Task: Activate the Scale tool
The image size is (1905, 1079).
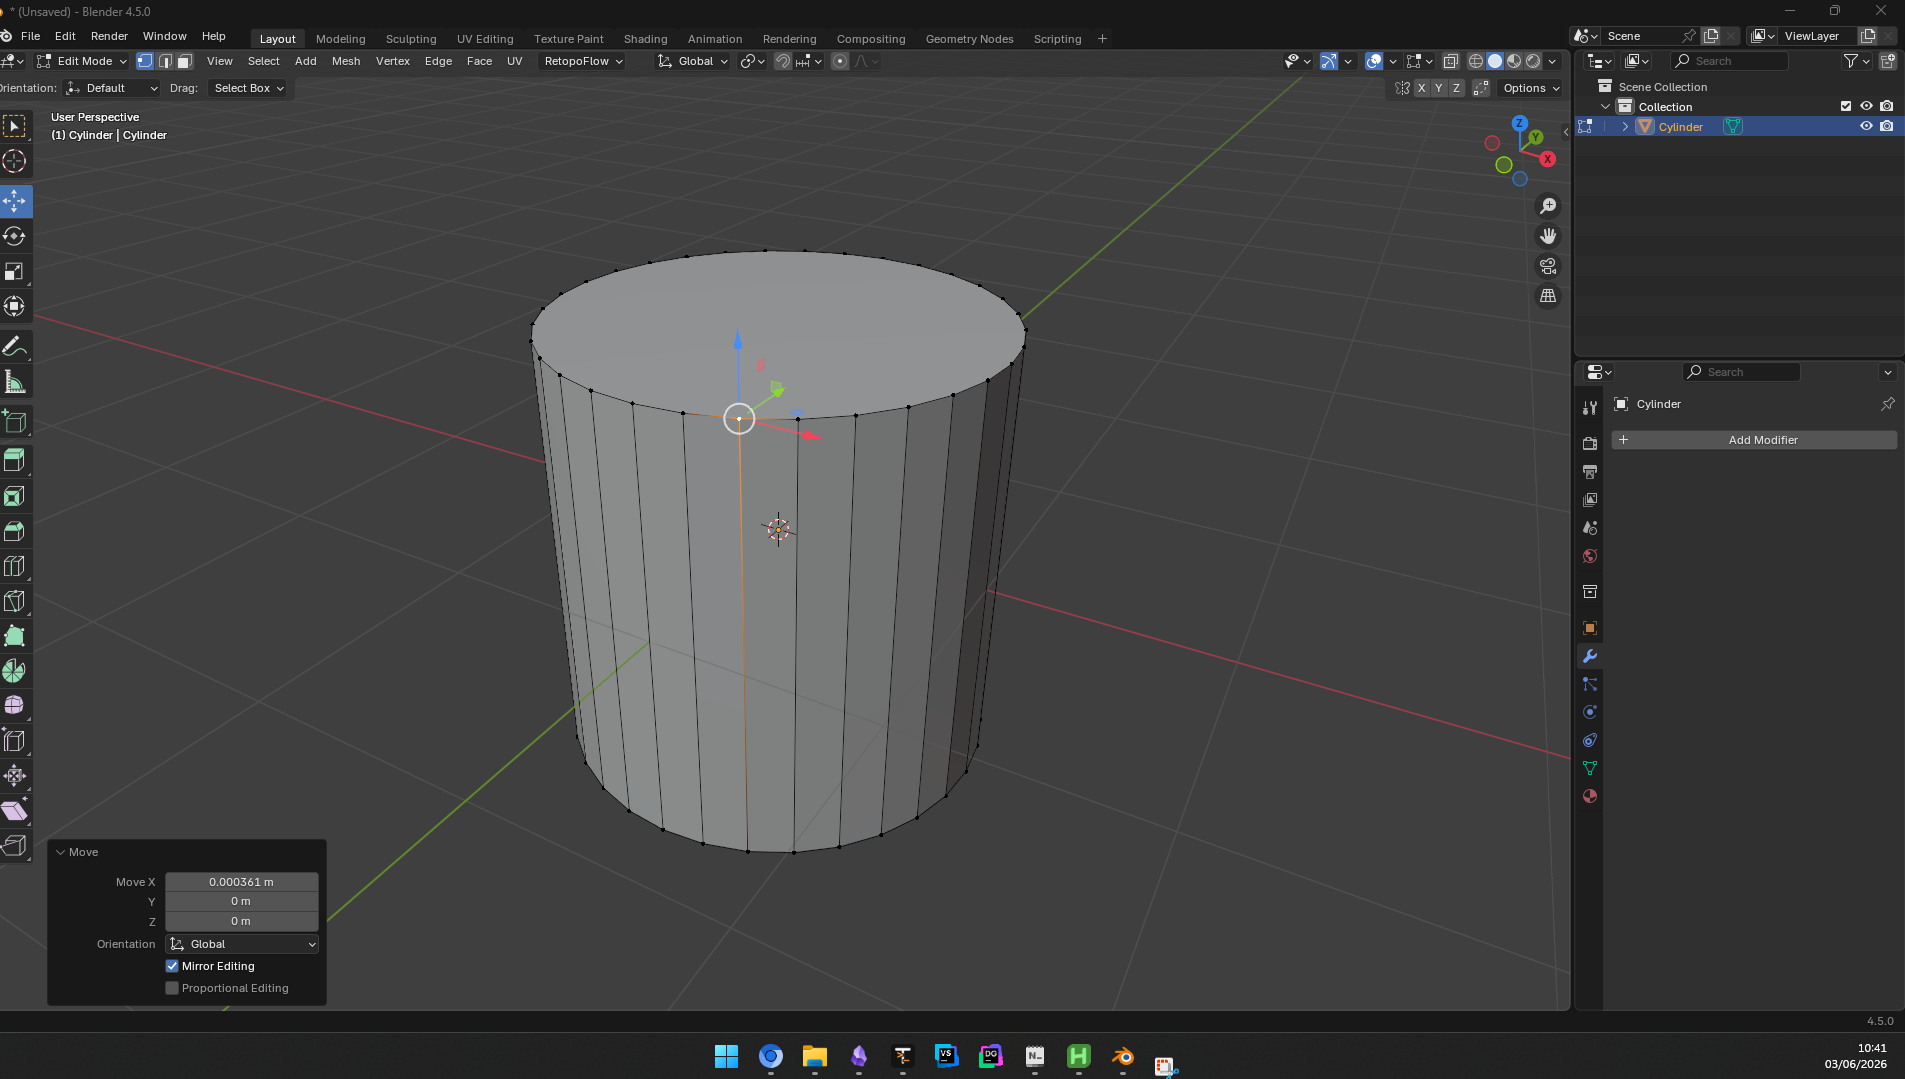Action: click(x=15, y=271)
